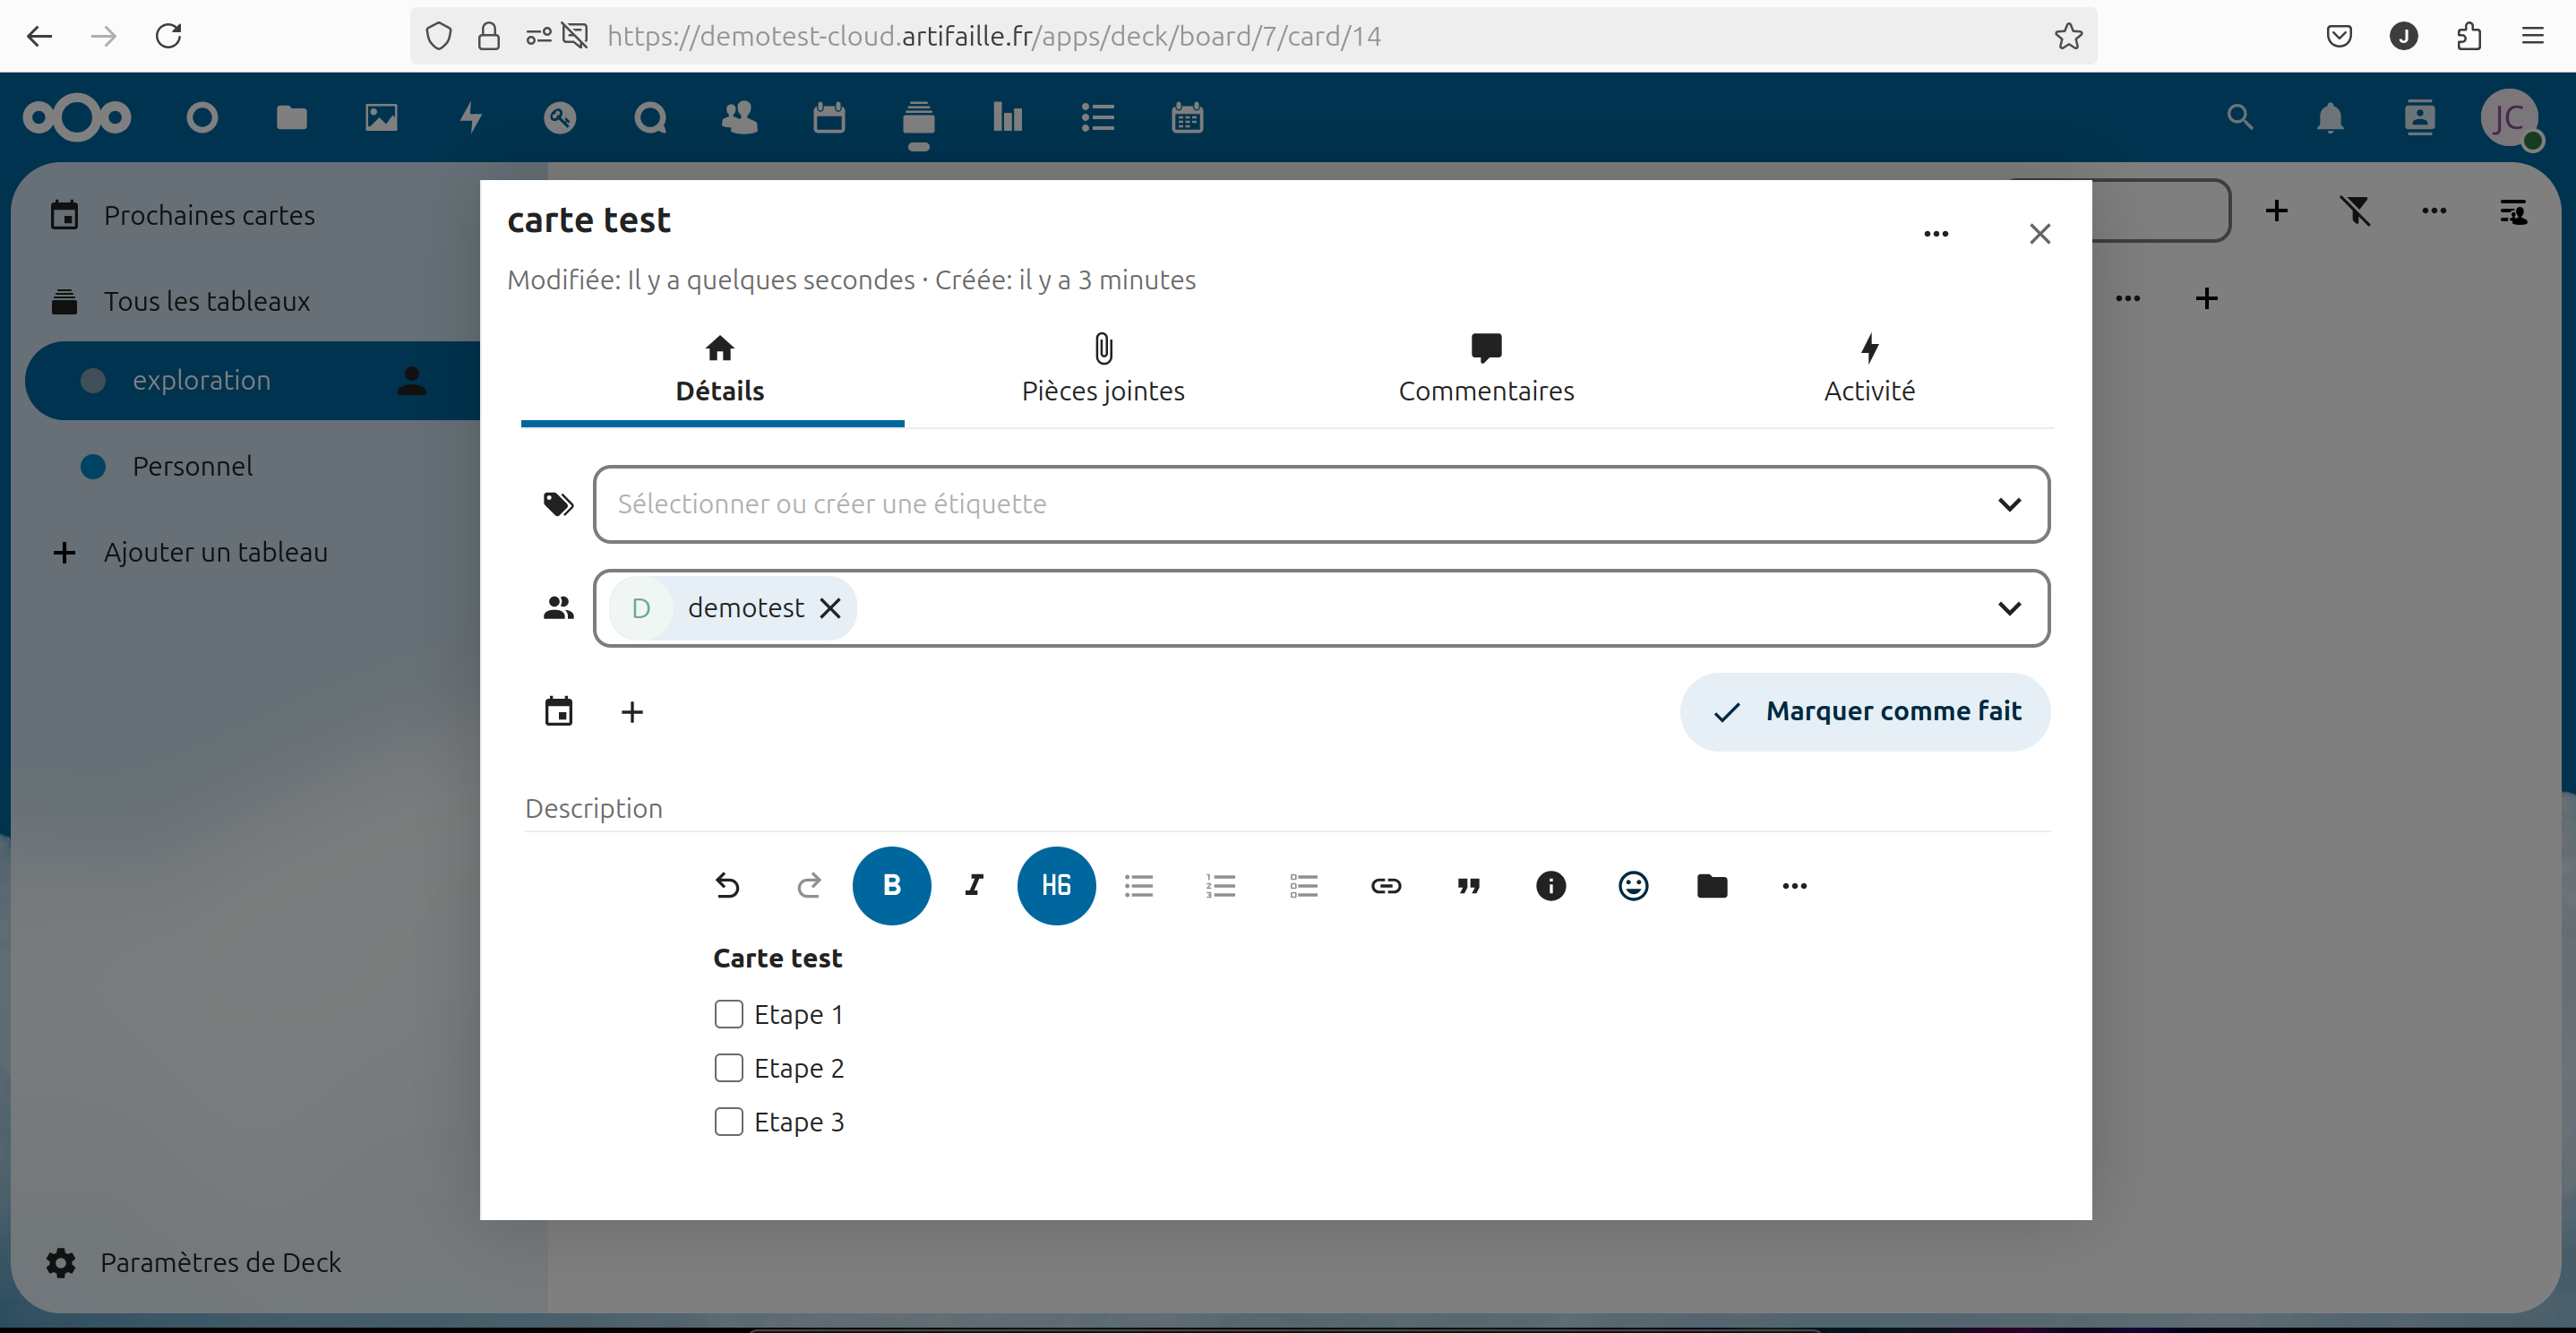Insert a numbered list
This screenshot has height=1333, width=2576.
click(1221, 885)
